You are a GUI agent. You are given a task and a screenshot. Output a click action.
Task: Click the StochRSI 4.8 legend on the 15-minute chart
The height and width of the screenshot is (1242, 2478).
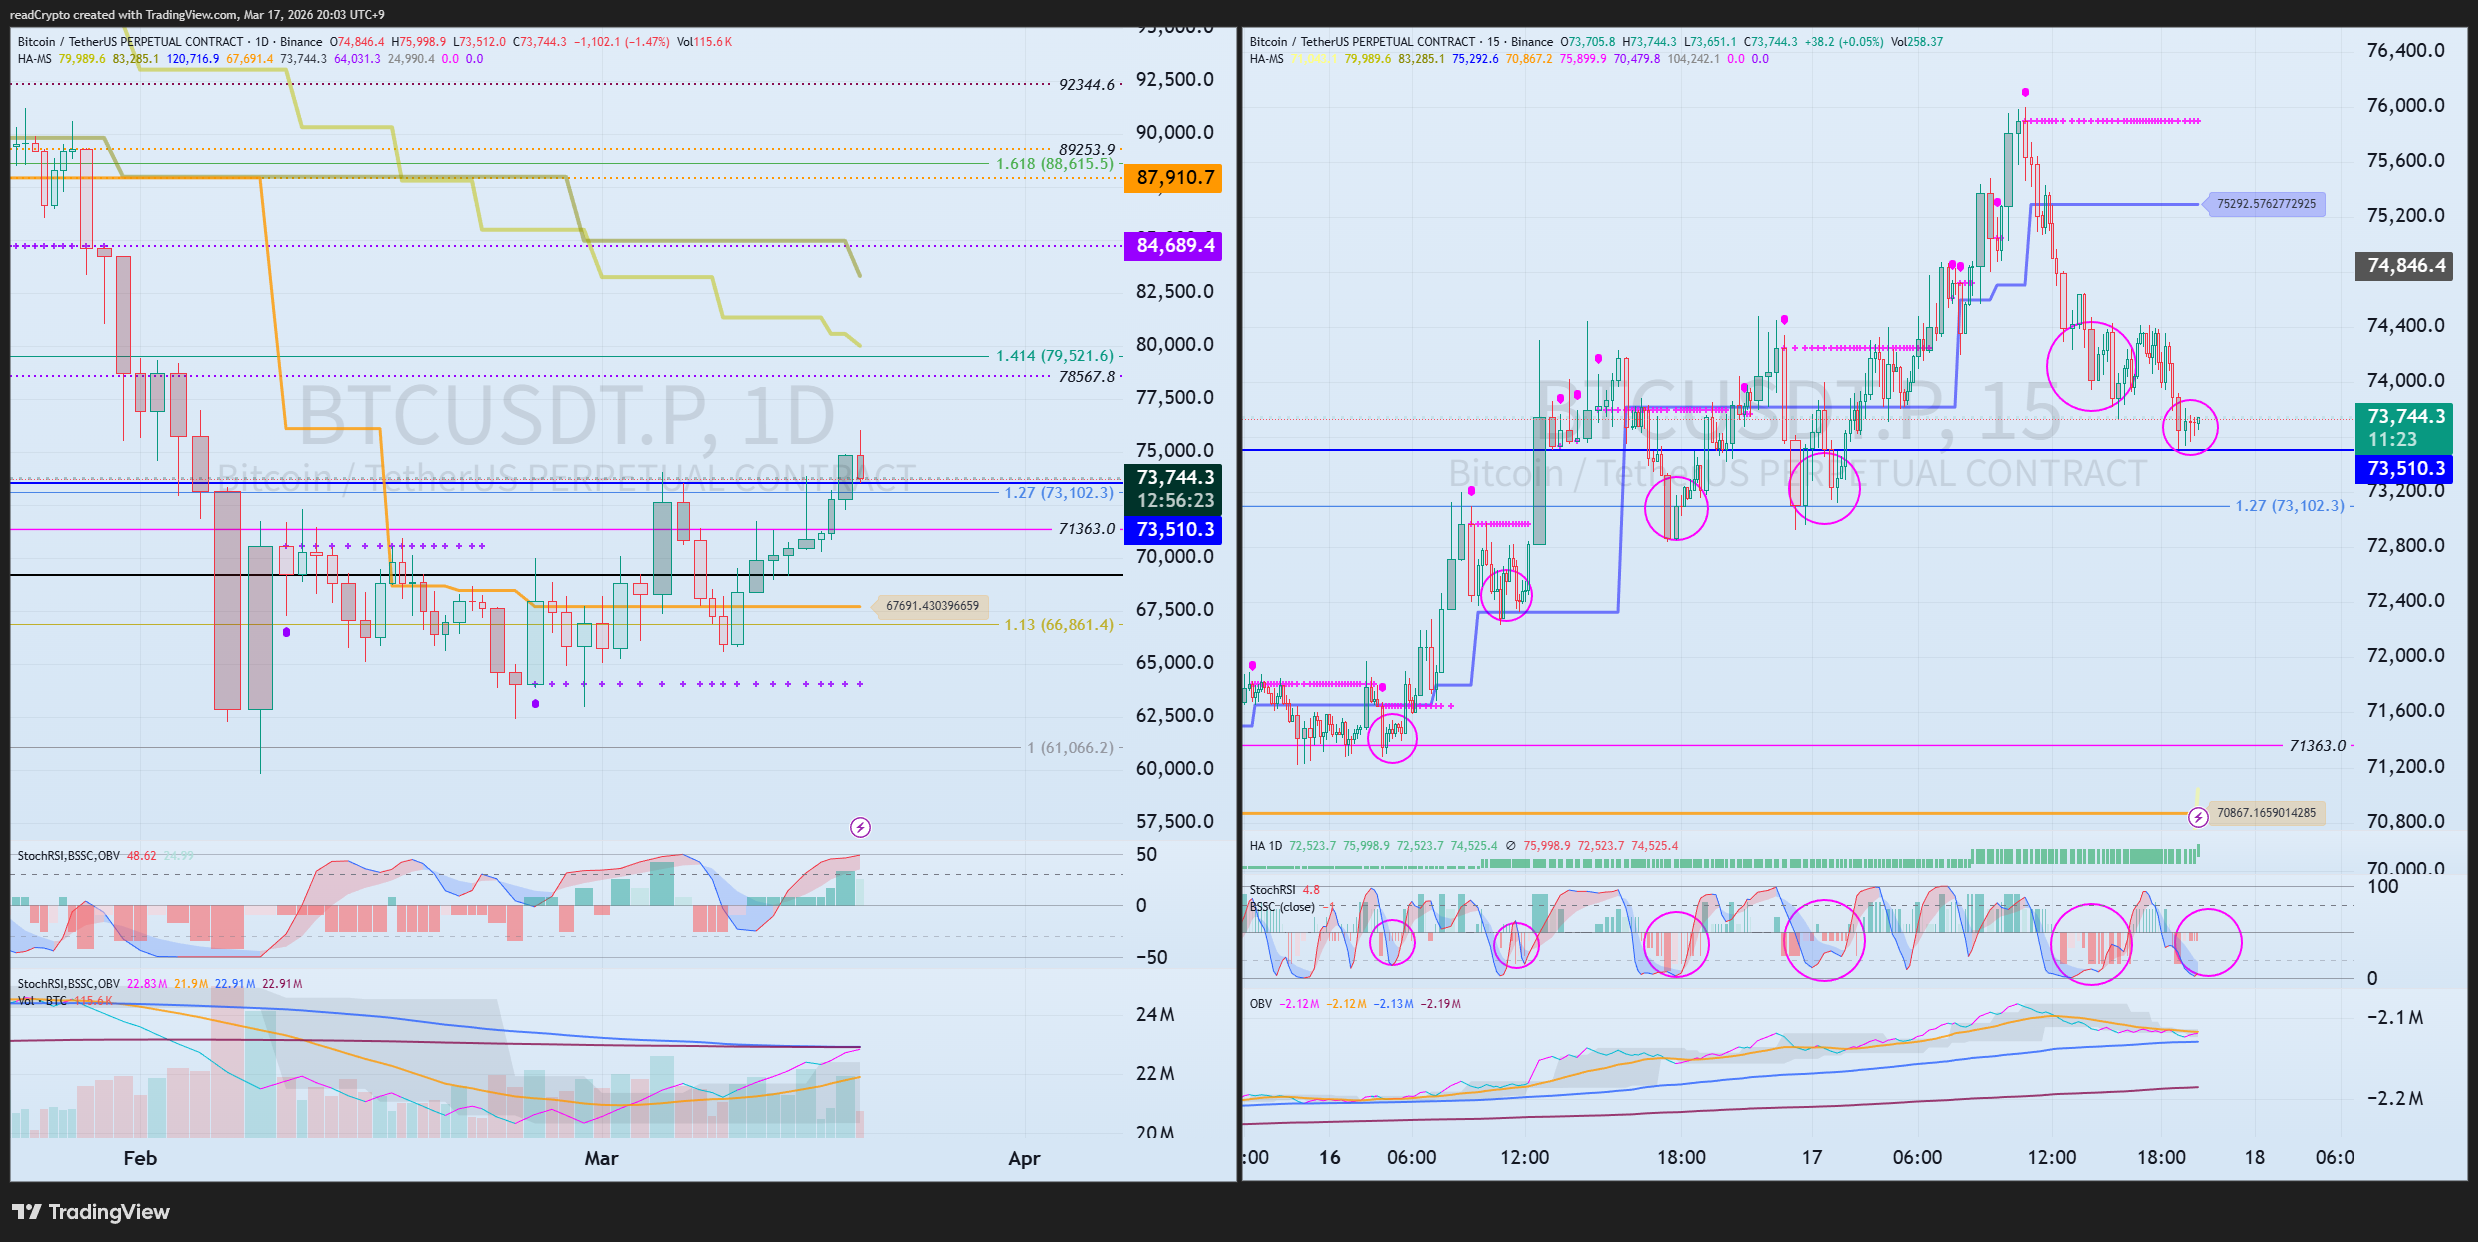pyautogui.click(x=1284, y=890)
